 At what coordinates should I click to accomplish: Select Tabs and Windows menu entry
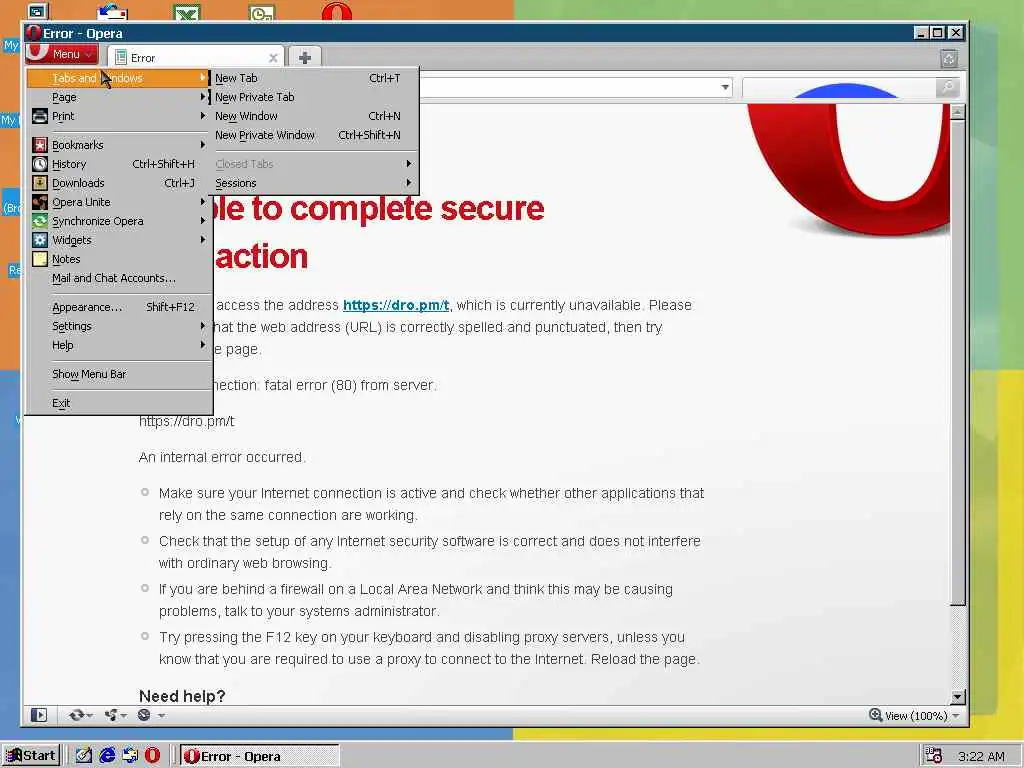pyautogui.click(x=119, y=78)
